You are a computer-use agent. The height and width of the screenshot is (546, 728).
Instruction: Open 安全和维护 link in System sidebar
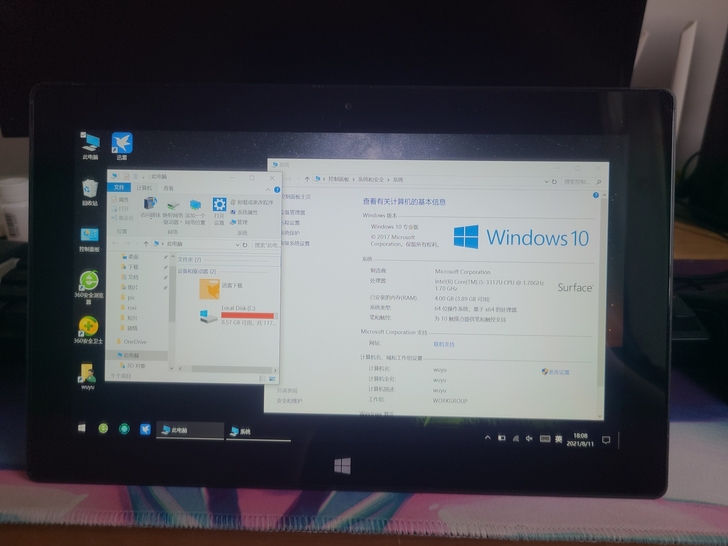click(x=289, y=400)
